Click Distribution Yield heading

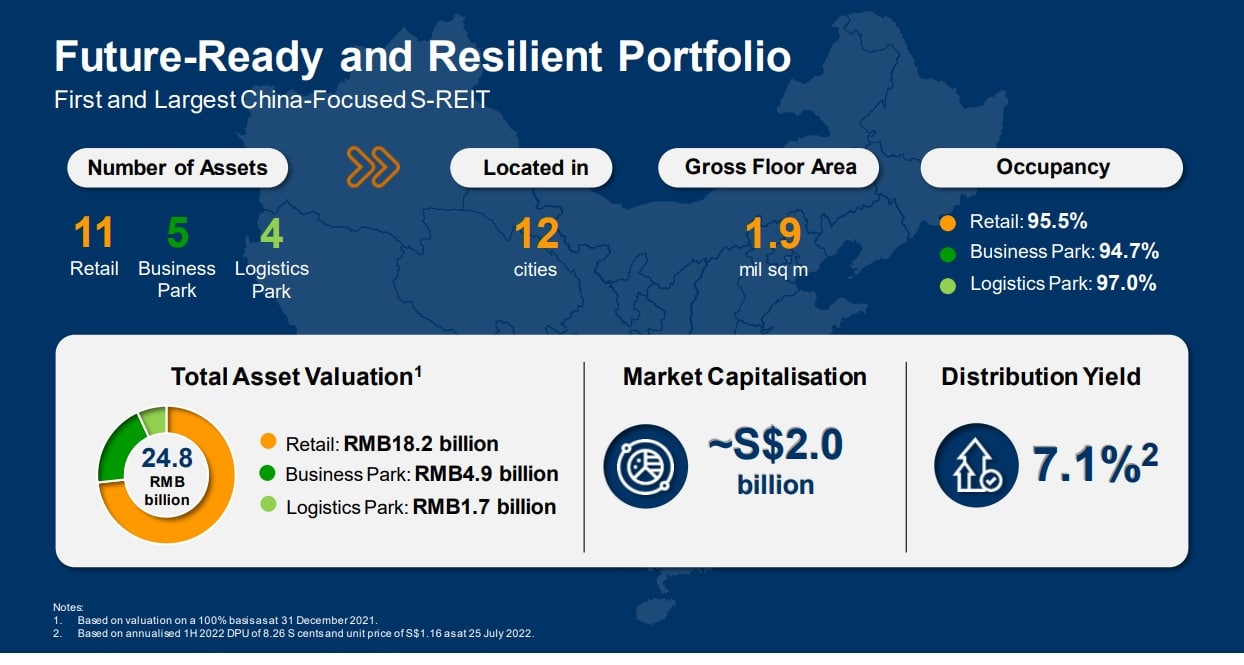click(1041, 377)
